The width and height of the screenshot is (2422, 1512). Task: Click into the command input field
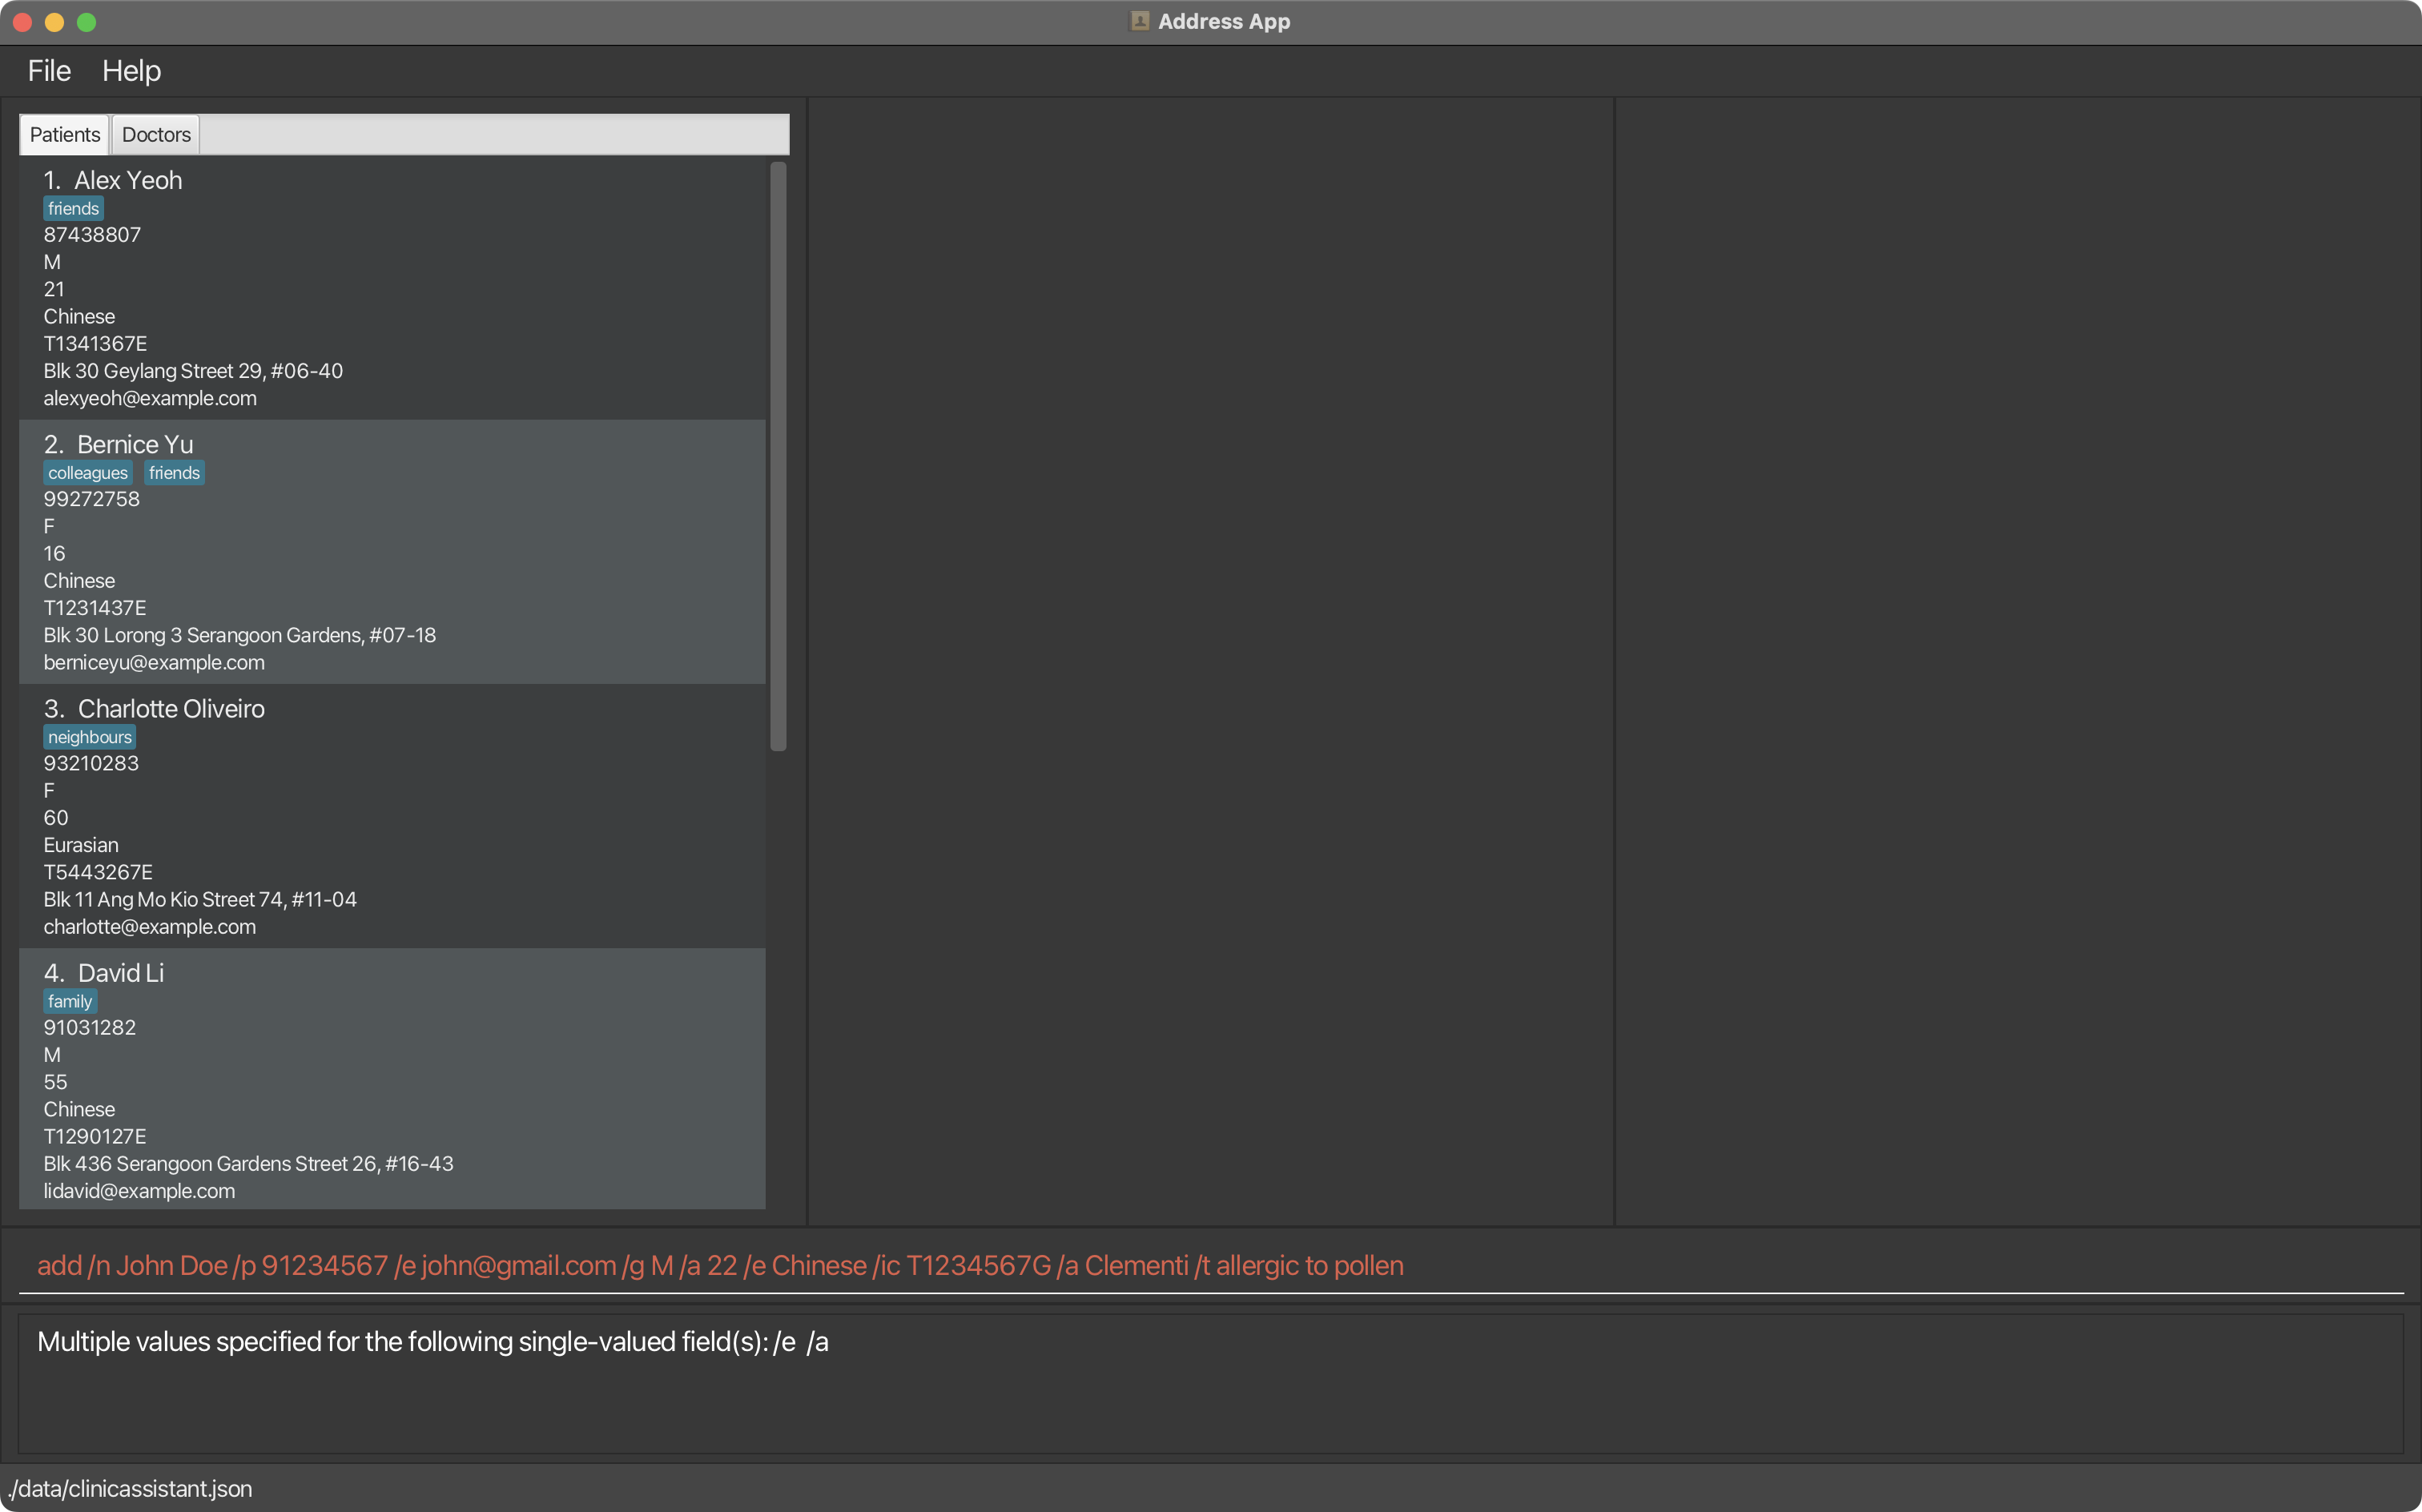[1210, 1265]
